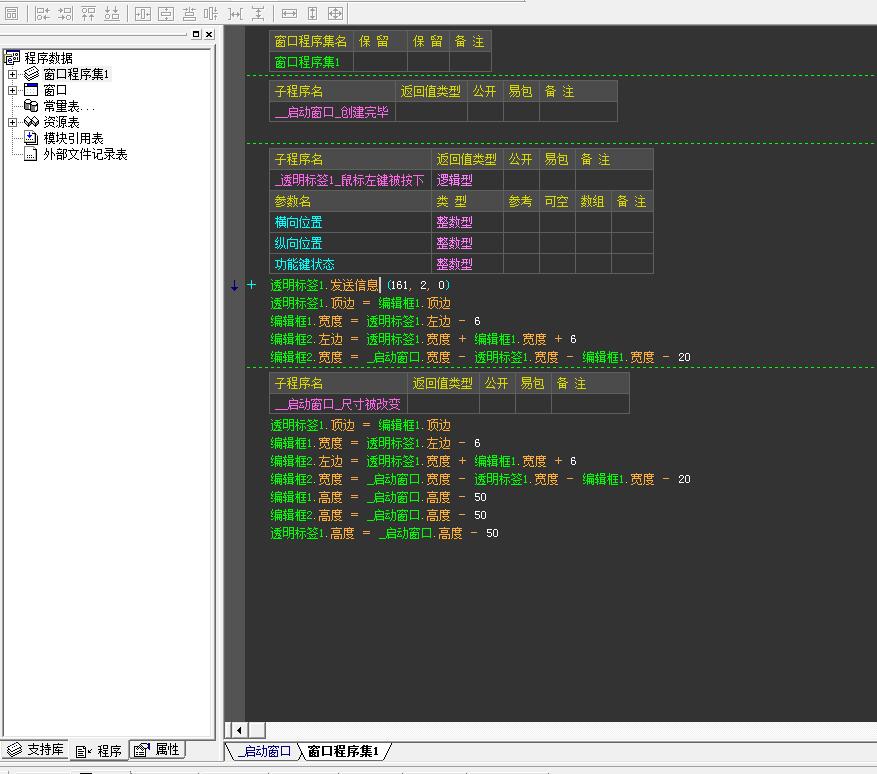The image size is (877, 774).
Task: Switch to the 属性 panel tab
Action: 157,749
